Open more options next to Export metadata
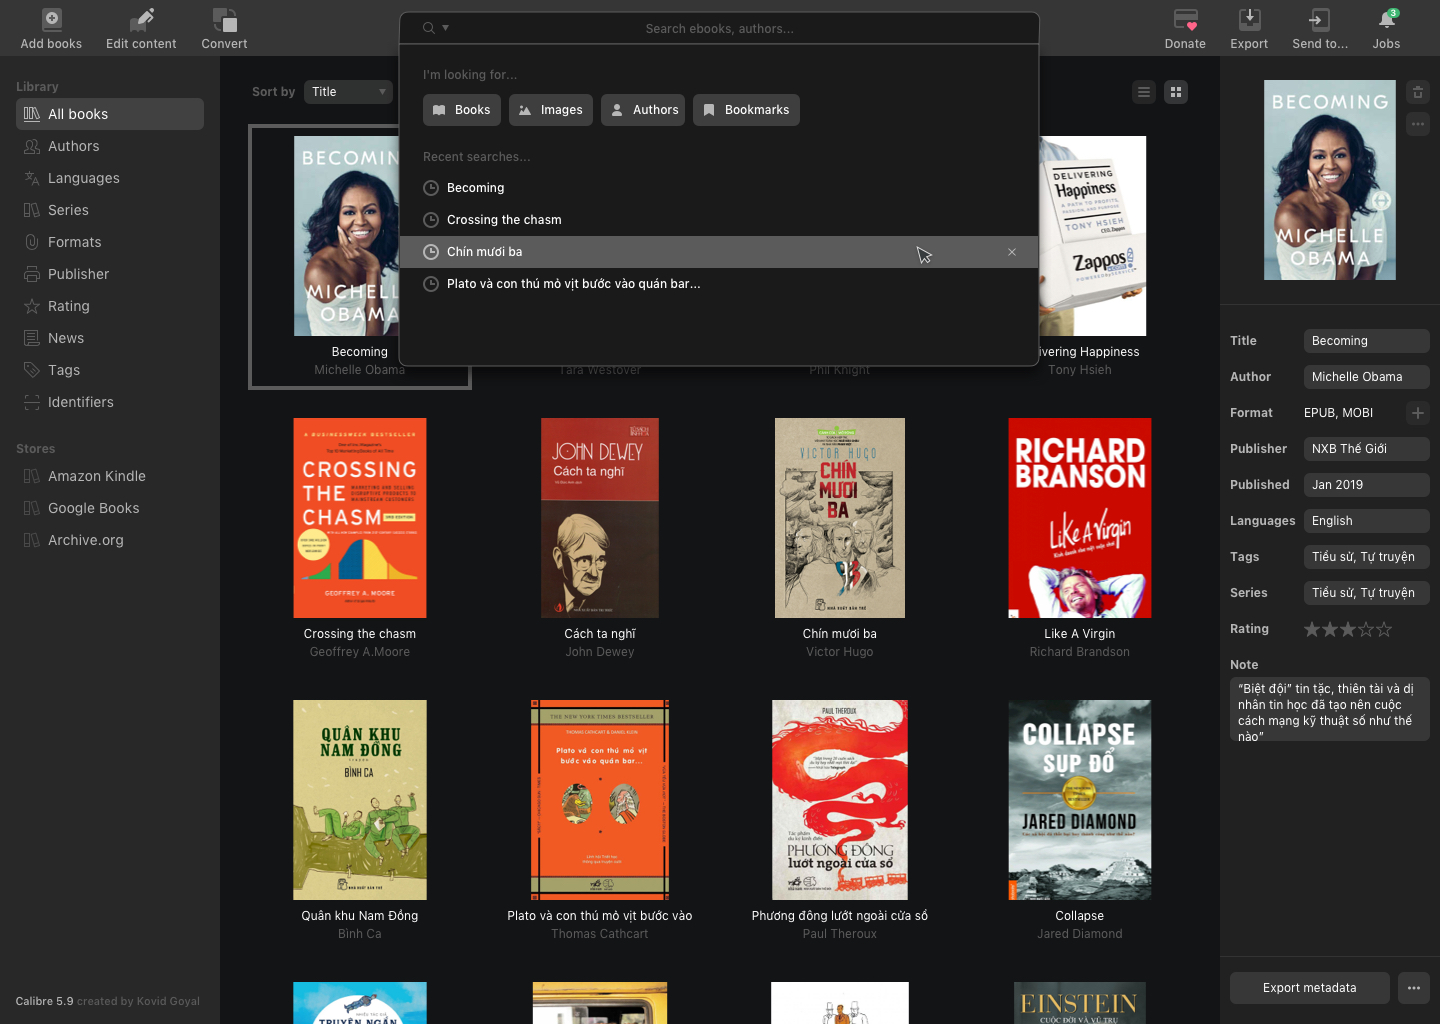The image size is (1440, 1024). pos(1414,988)
